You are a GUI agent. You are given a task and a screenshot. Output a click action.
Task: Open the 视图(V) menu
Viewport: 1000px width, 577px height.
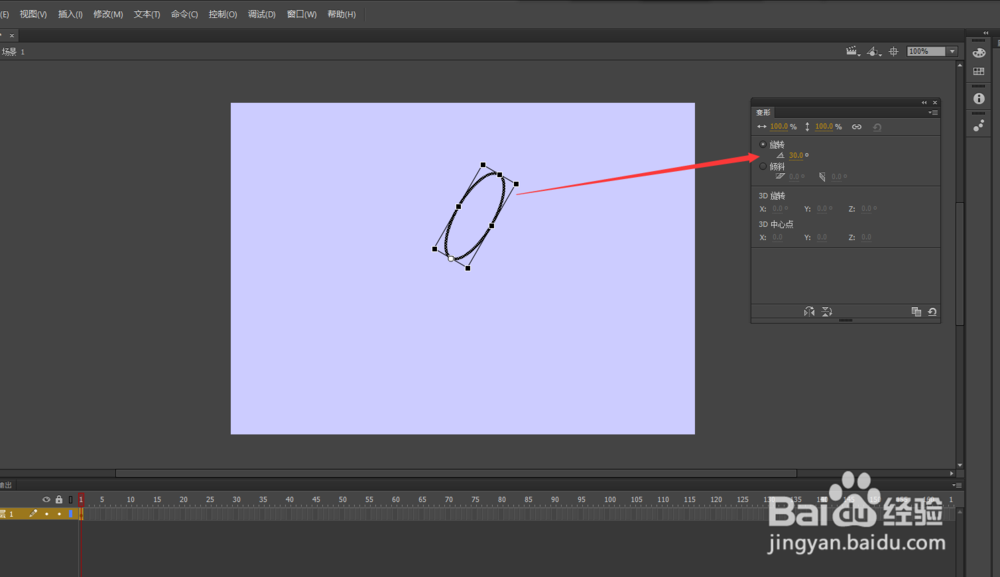point(33,14)
